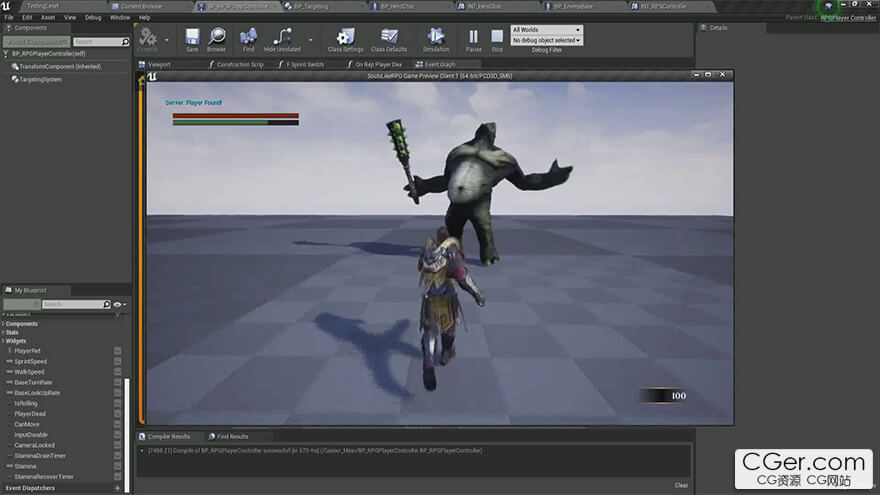
Task: Click Clear in compiler results panel
Action: [681, 485]
